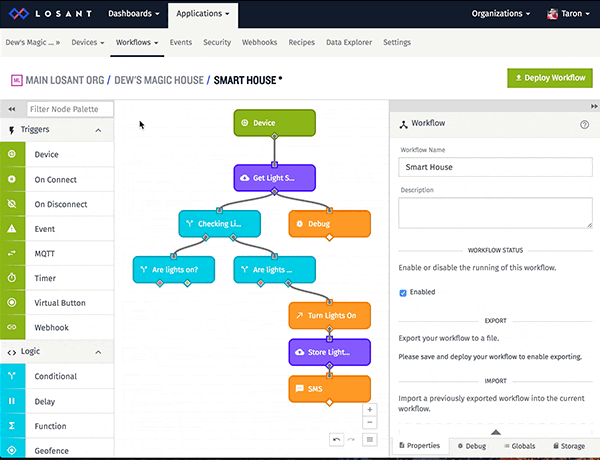Open the workflow help question mark icon

(584, 124)
